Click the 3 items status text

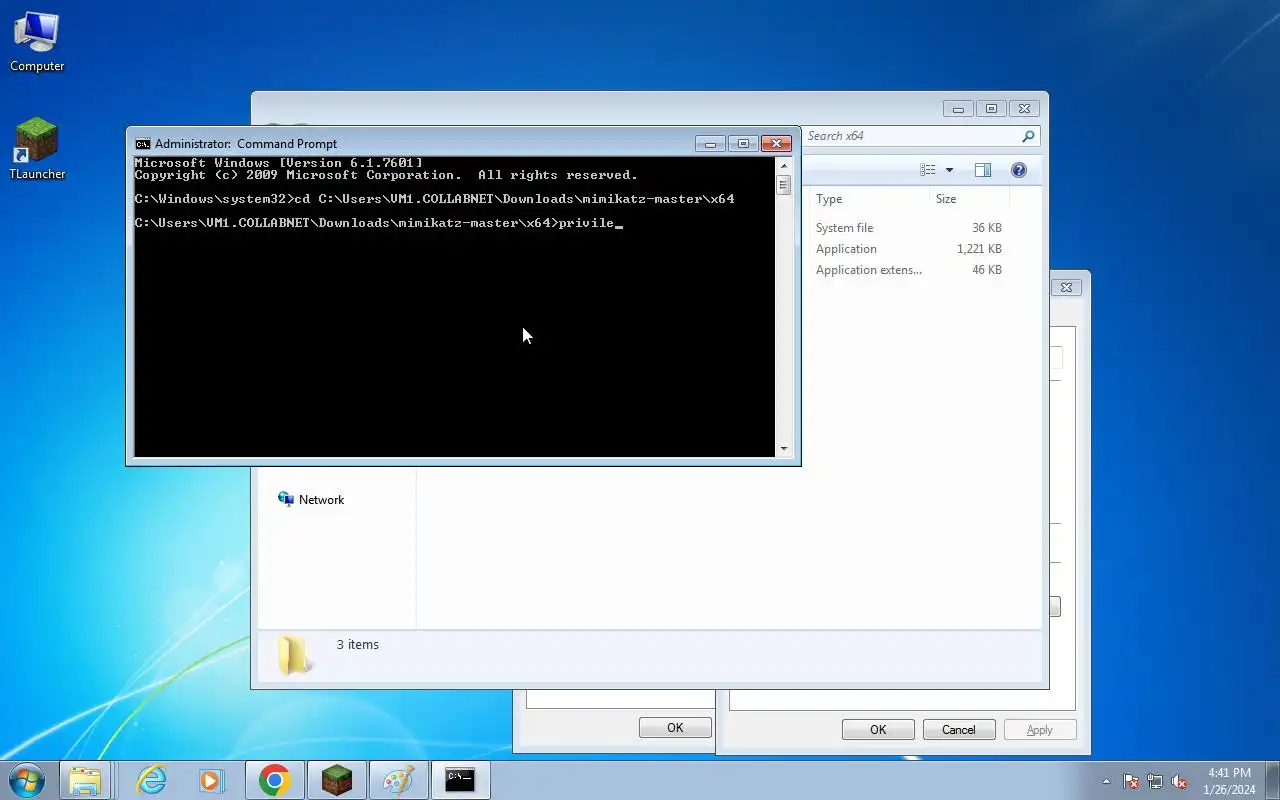pyautogui.click(x=357, y=645)
